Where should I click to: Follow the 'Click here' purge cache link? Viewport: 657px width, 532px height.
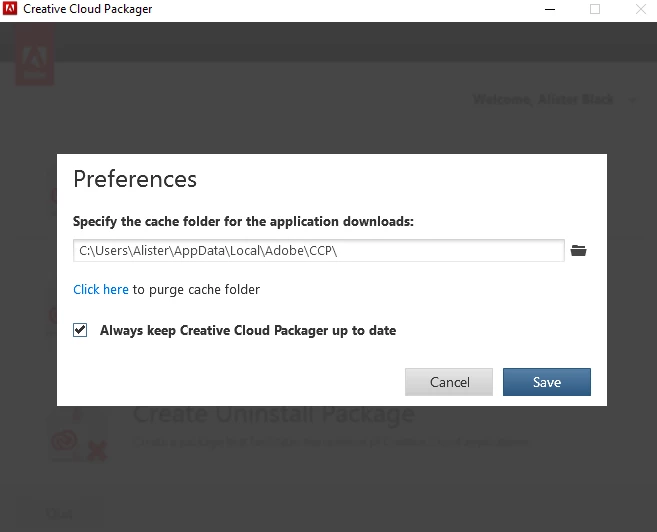[101, 289]
